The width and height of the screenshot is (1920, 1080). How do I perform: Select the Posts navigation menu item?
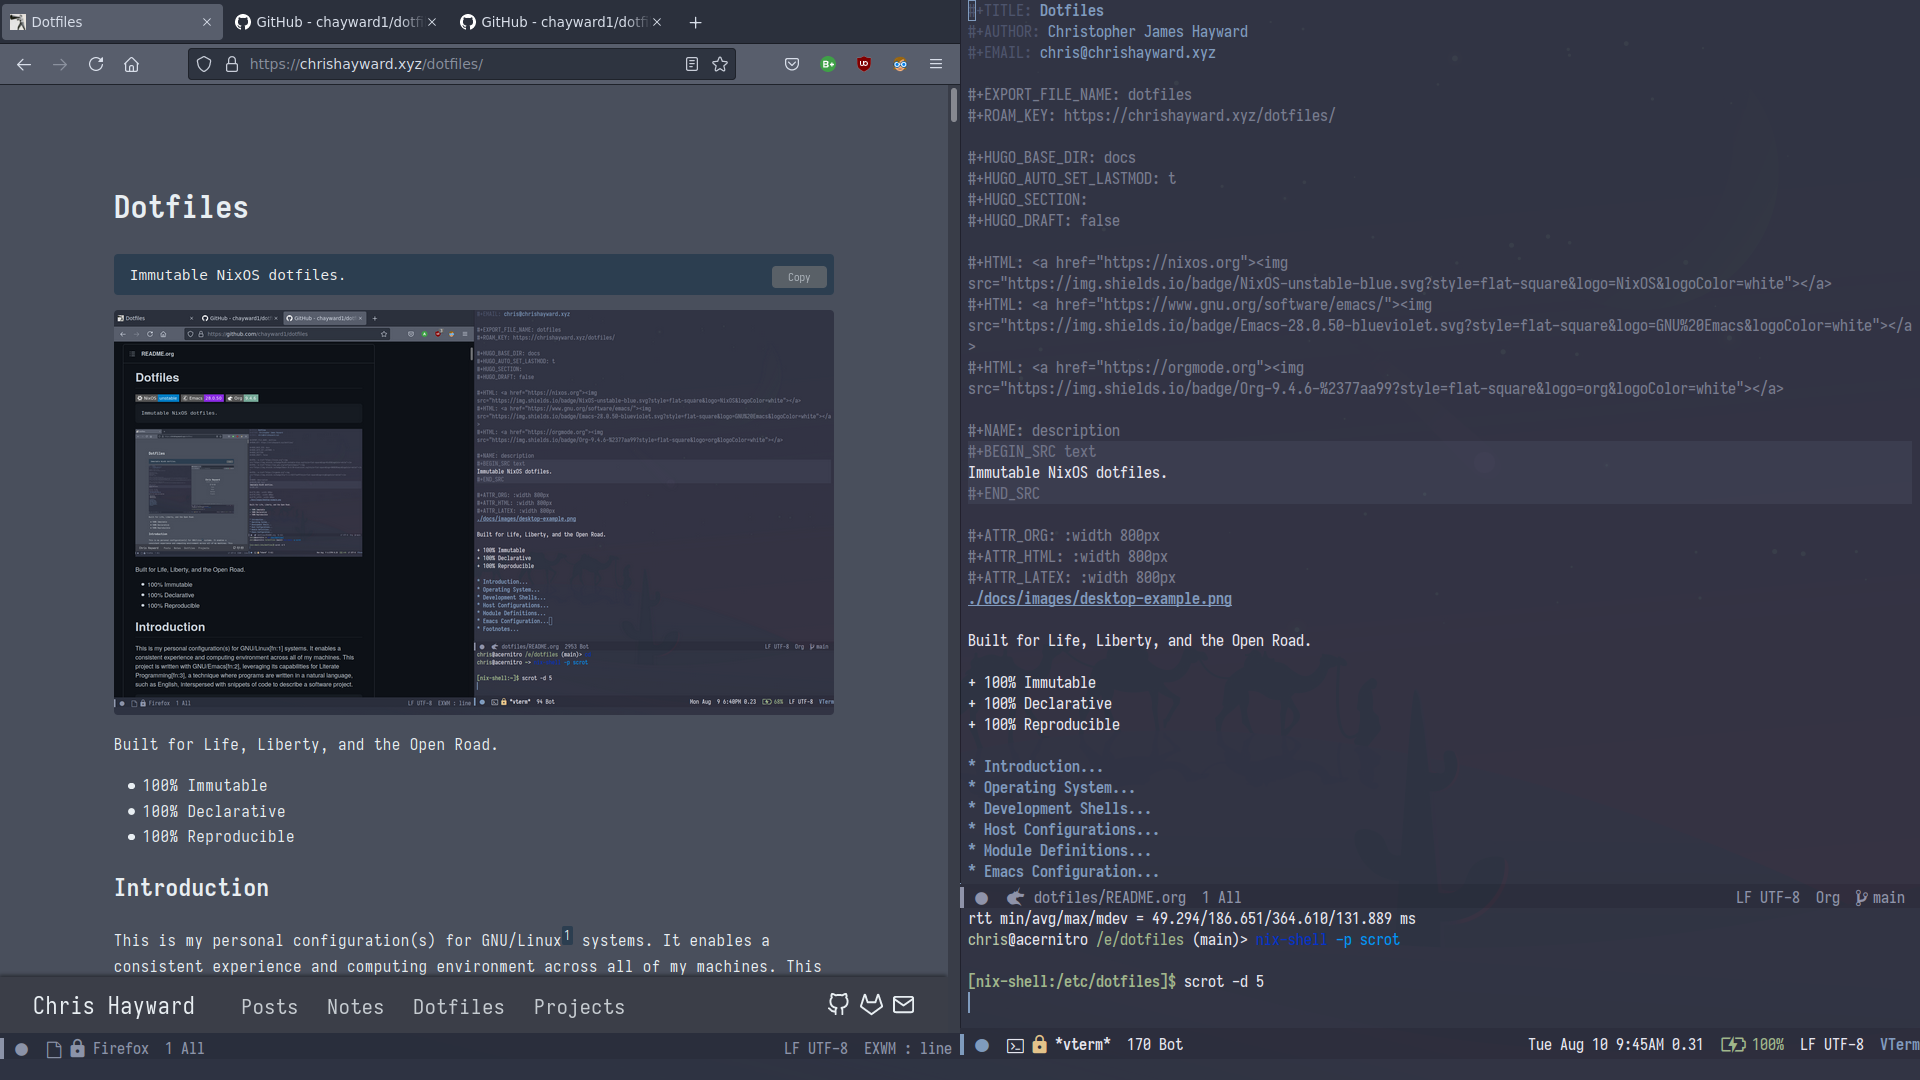point(269,1006)
